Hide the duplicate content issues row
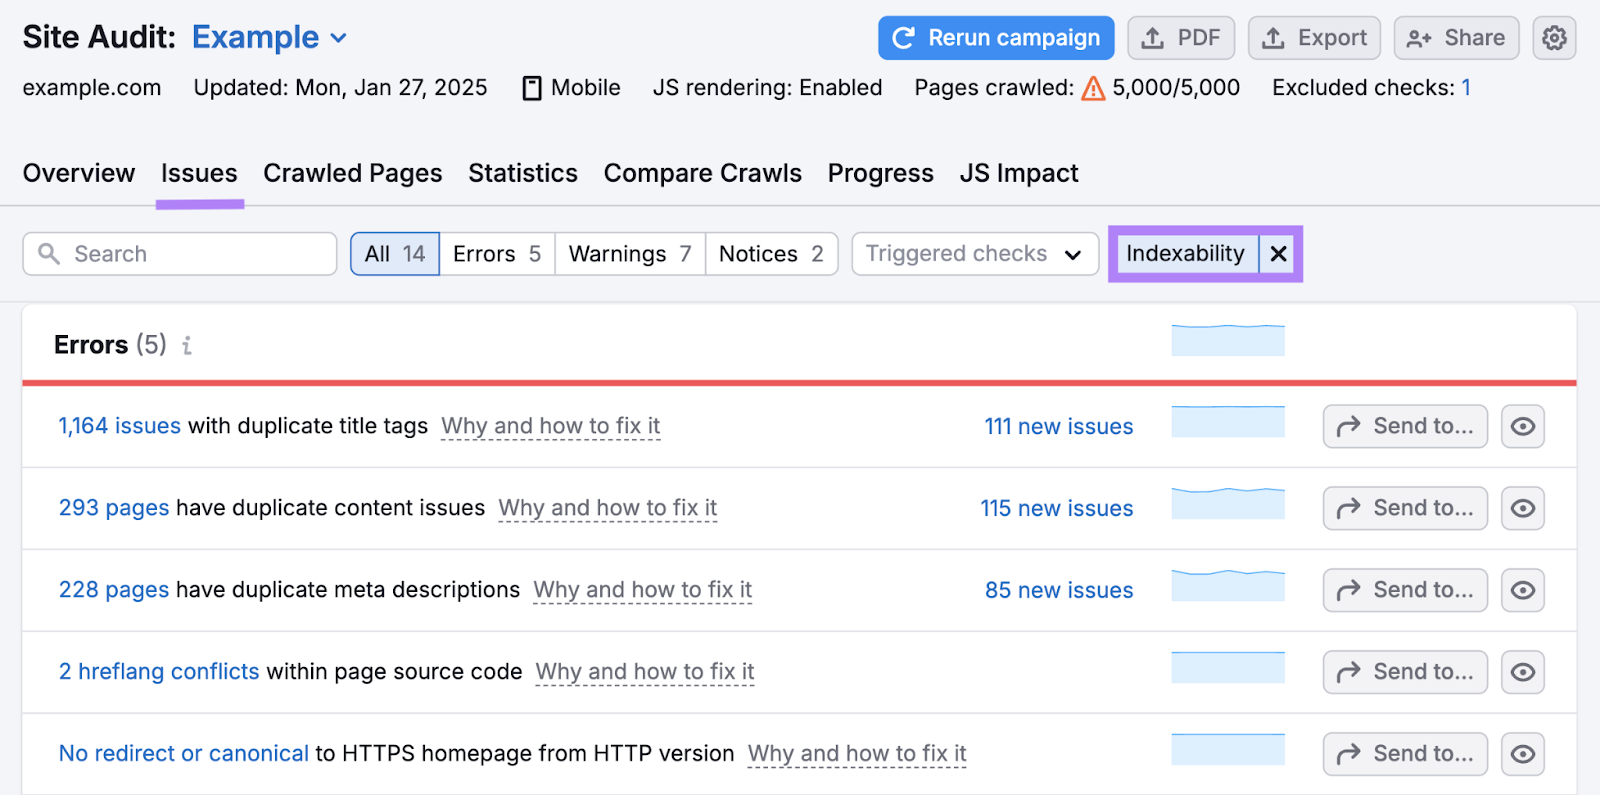 1523,509
